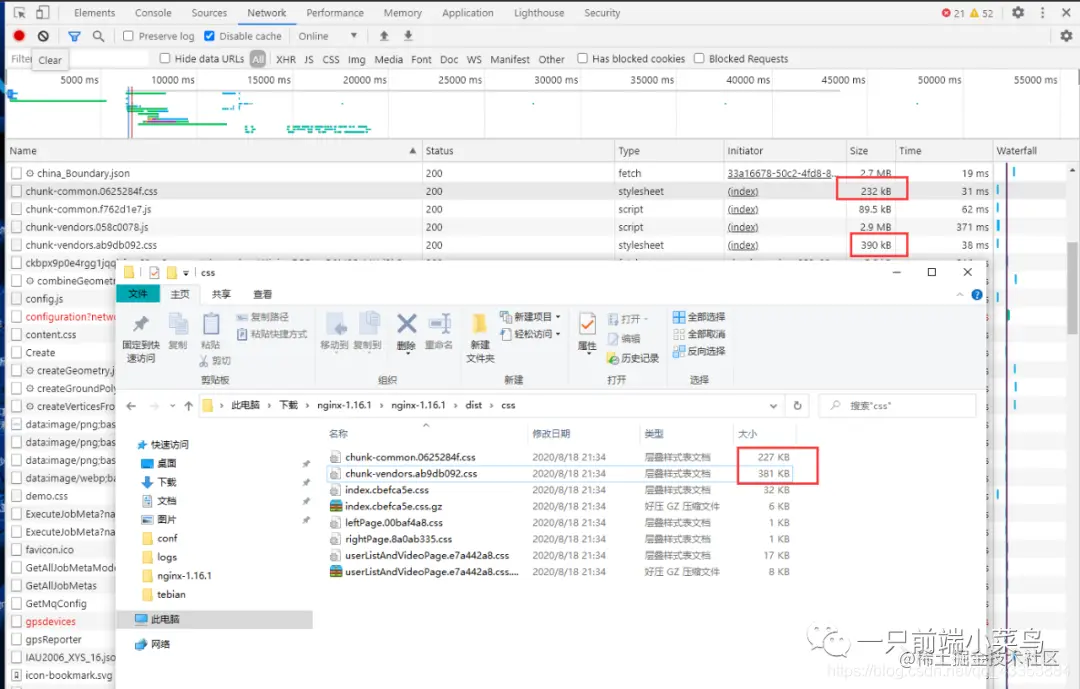
Task: Tick checkbox beside chunk-vendors.058c0078.js request
Action: 17,227
